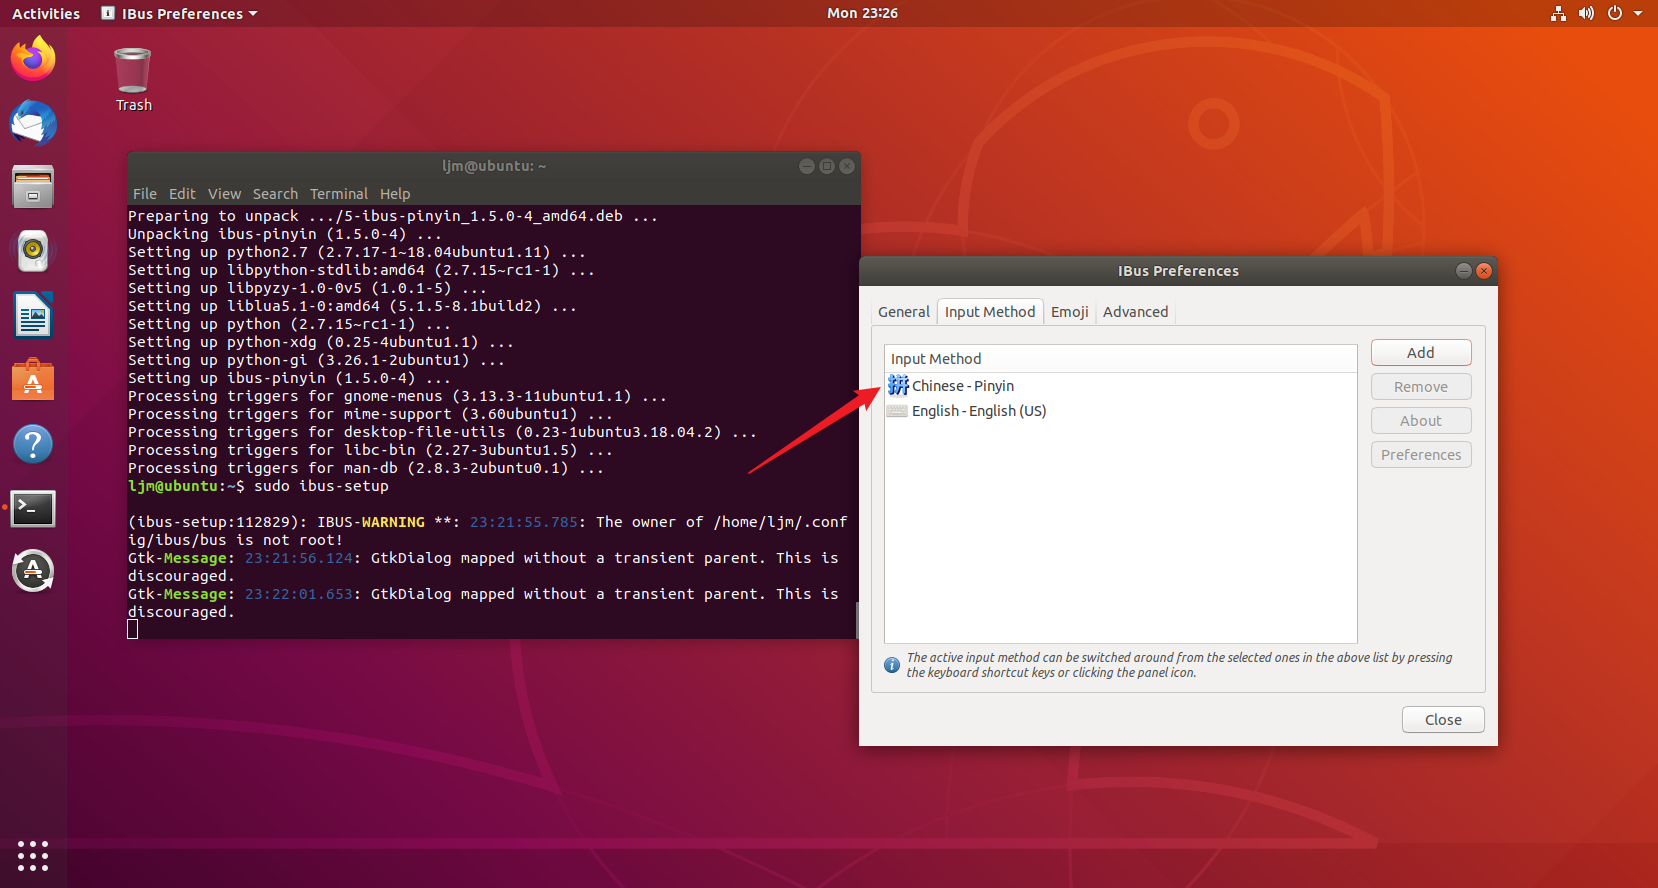Open the terminal Help menu
Image resolution: width=1658 pixels, height=888 pixels.
pyautogui.click(x=395, y=194)
